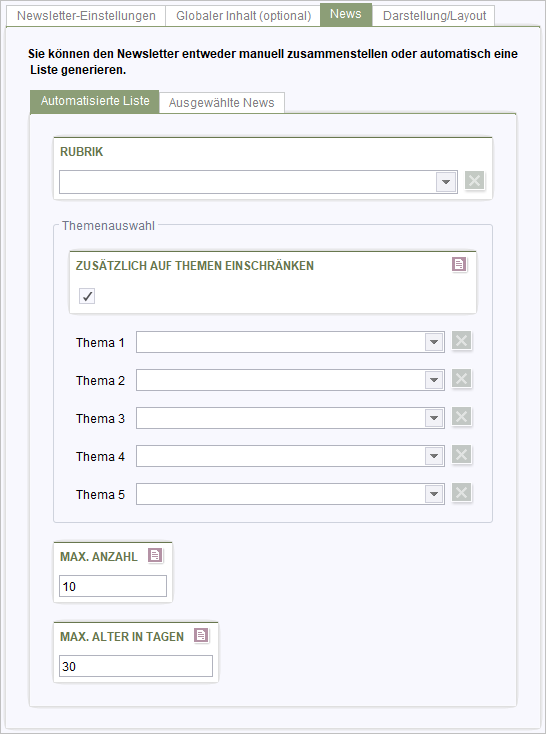Open the Thema 1 dropdown list

click(x=434, y=342)
